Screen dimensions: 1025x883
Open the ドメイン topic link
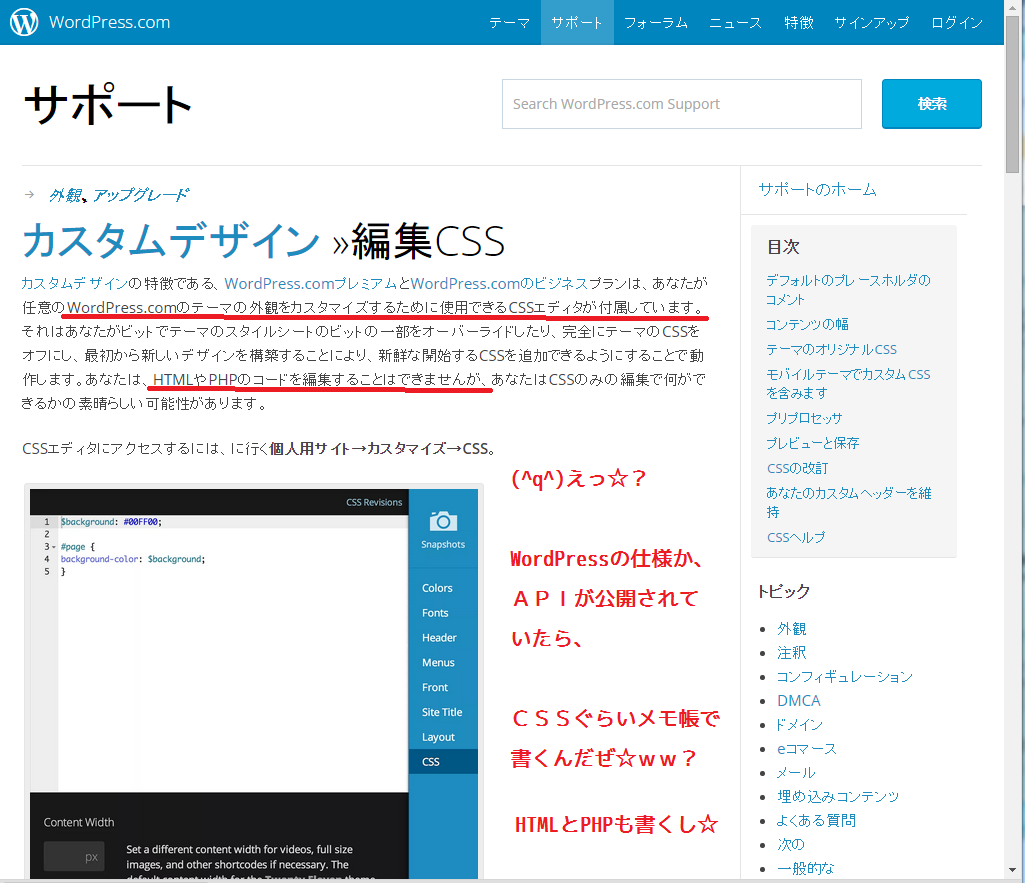(799, 725)
